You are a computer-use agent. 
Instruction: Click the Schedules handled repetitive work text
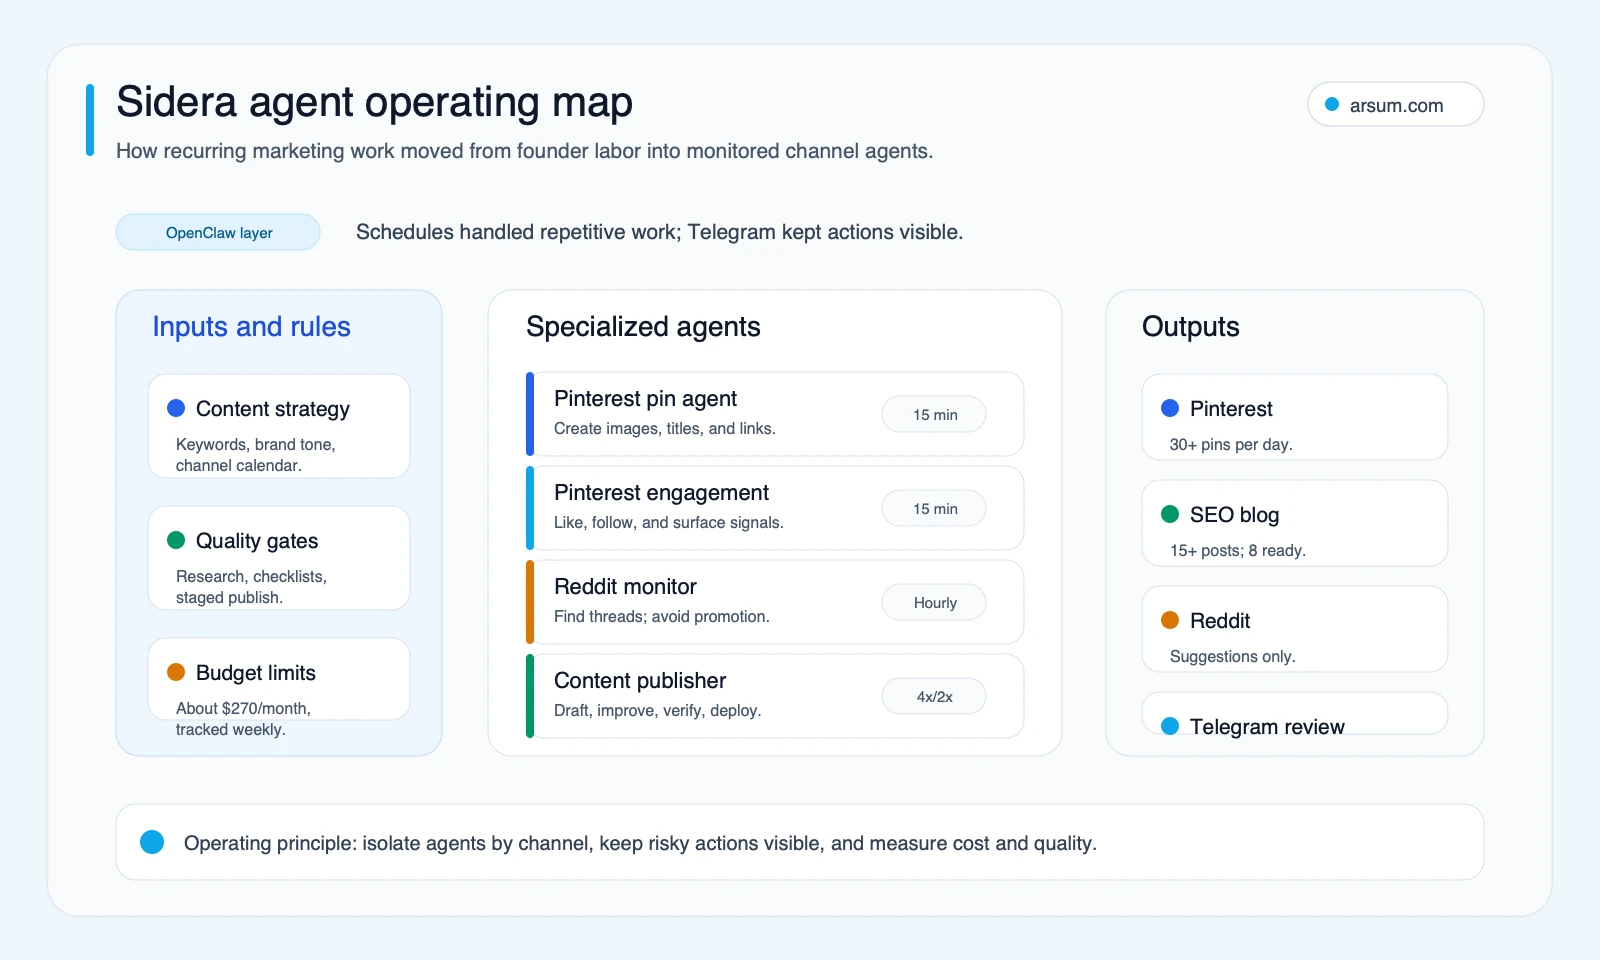tap(659, 232)
